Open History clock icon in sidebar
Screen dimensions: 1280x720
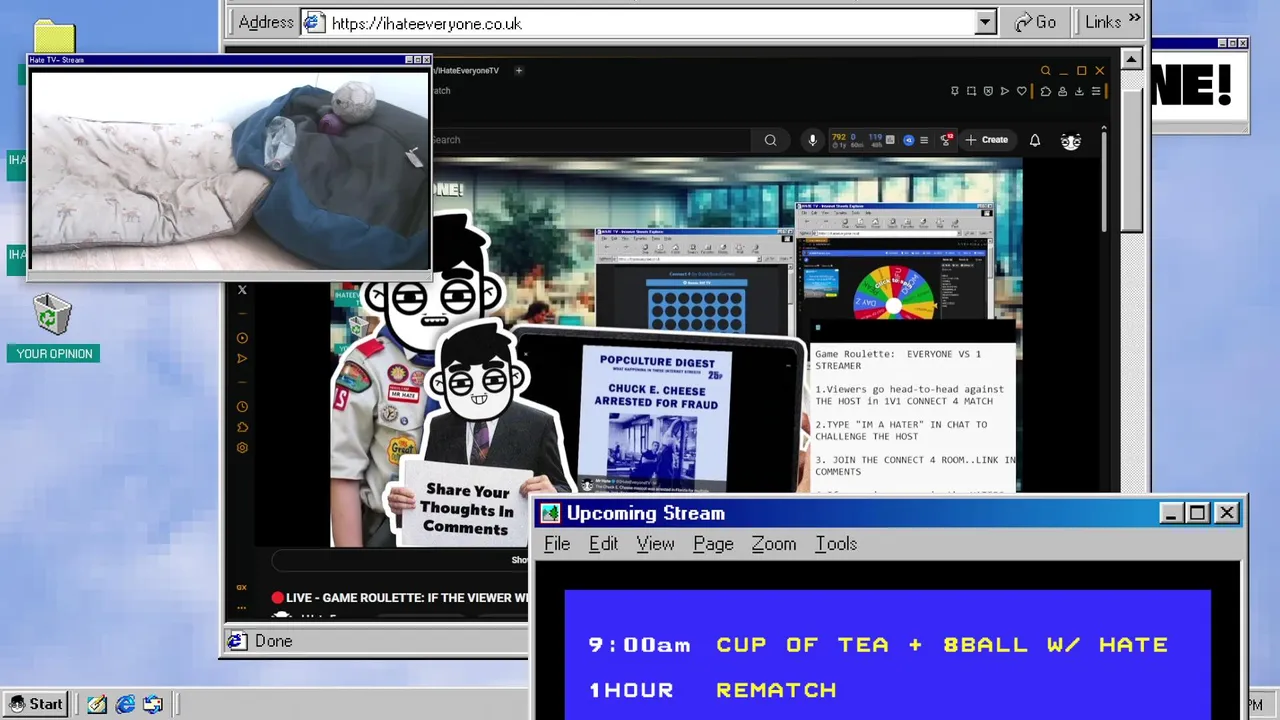pos(242,407)
